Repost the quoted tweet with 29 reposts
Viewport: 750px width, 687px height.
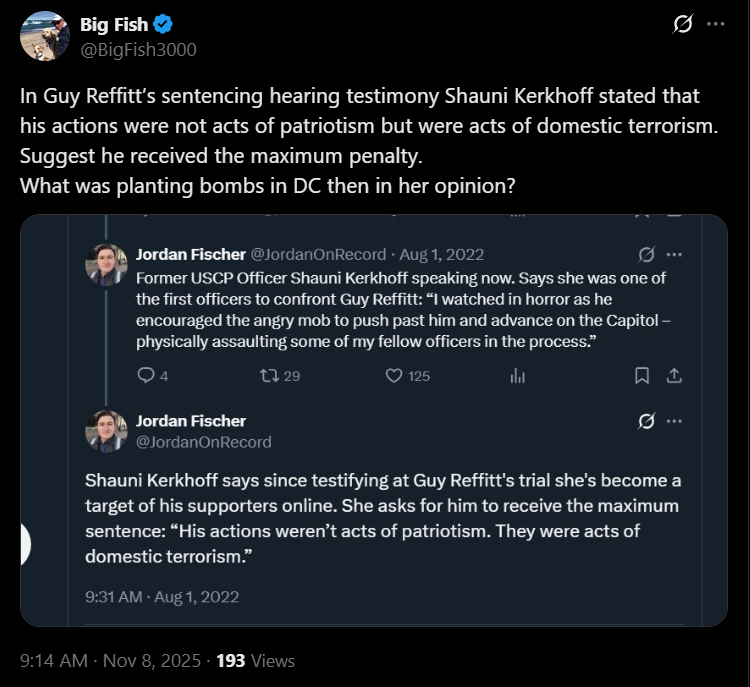pyautogui.click(x=268, y=375)
